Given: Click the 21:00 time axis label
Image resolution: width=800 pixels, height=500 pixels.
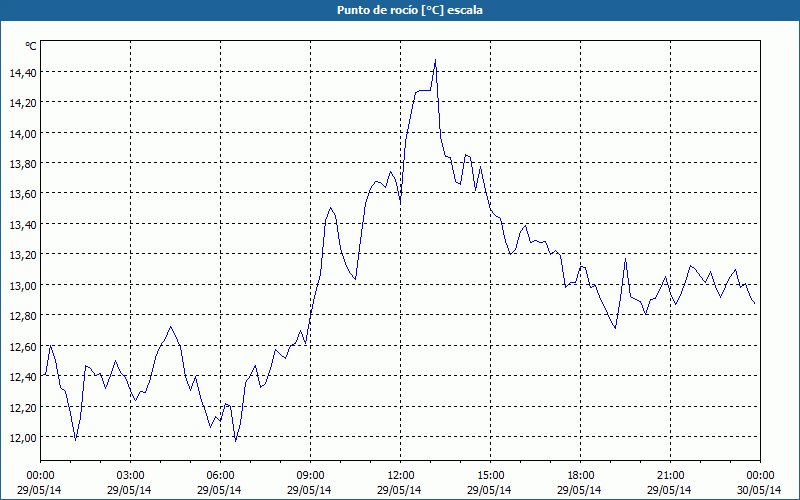Looking at the screenshot, I should coord(670,475).
